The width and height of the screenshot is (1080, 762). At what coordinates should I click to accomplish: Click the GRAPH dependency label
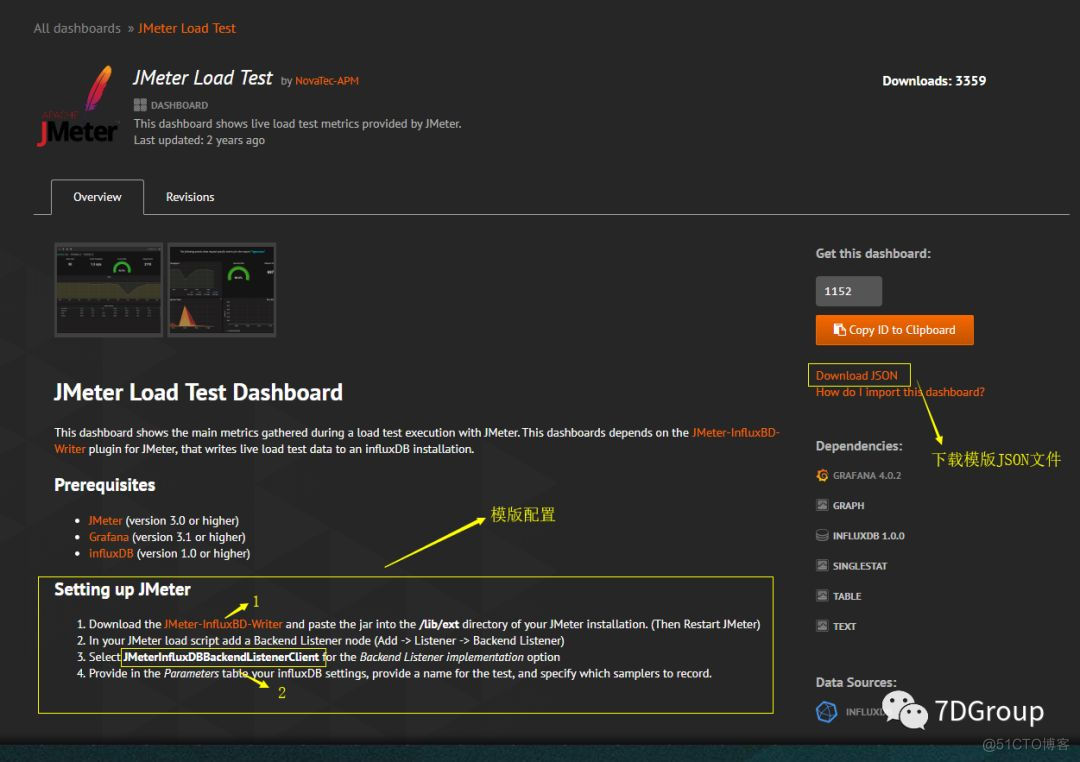[848, 506]
